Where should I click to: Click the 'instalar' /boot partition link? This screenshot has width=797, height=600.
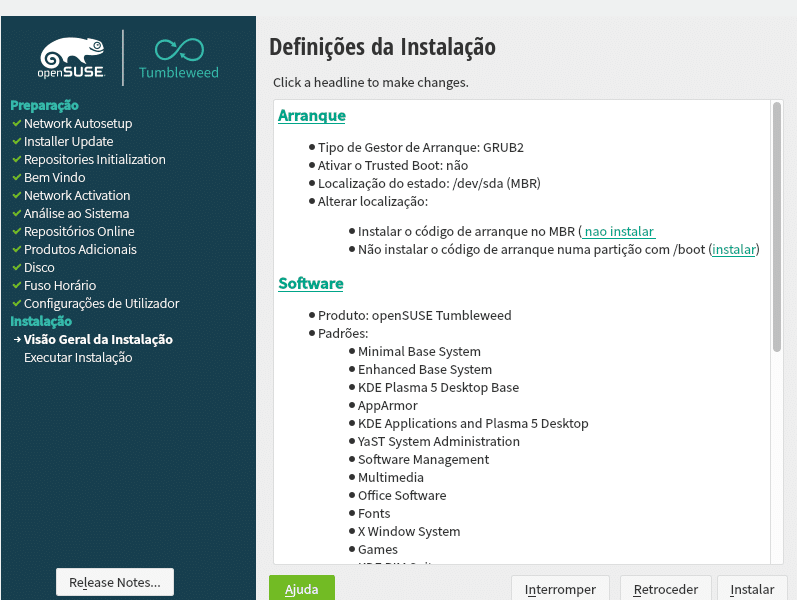pos(733,249)
